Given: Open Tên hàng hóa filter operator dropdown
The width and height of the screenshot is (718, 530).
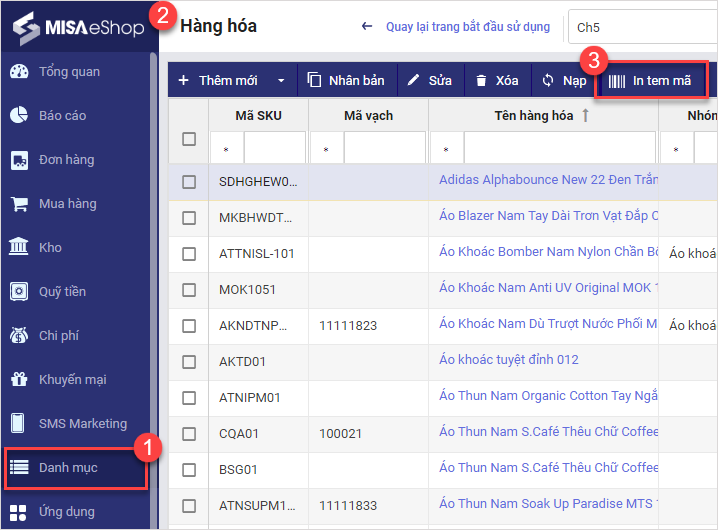Looking at the screenshot, I should point(446,148).
